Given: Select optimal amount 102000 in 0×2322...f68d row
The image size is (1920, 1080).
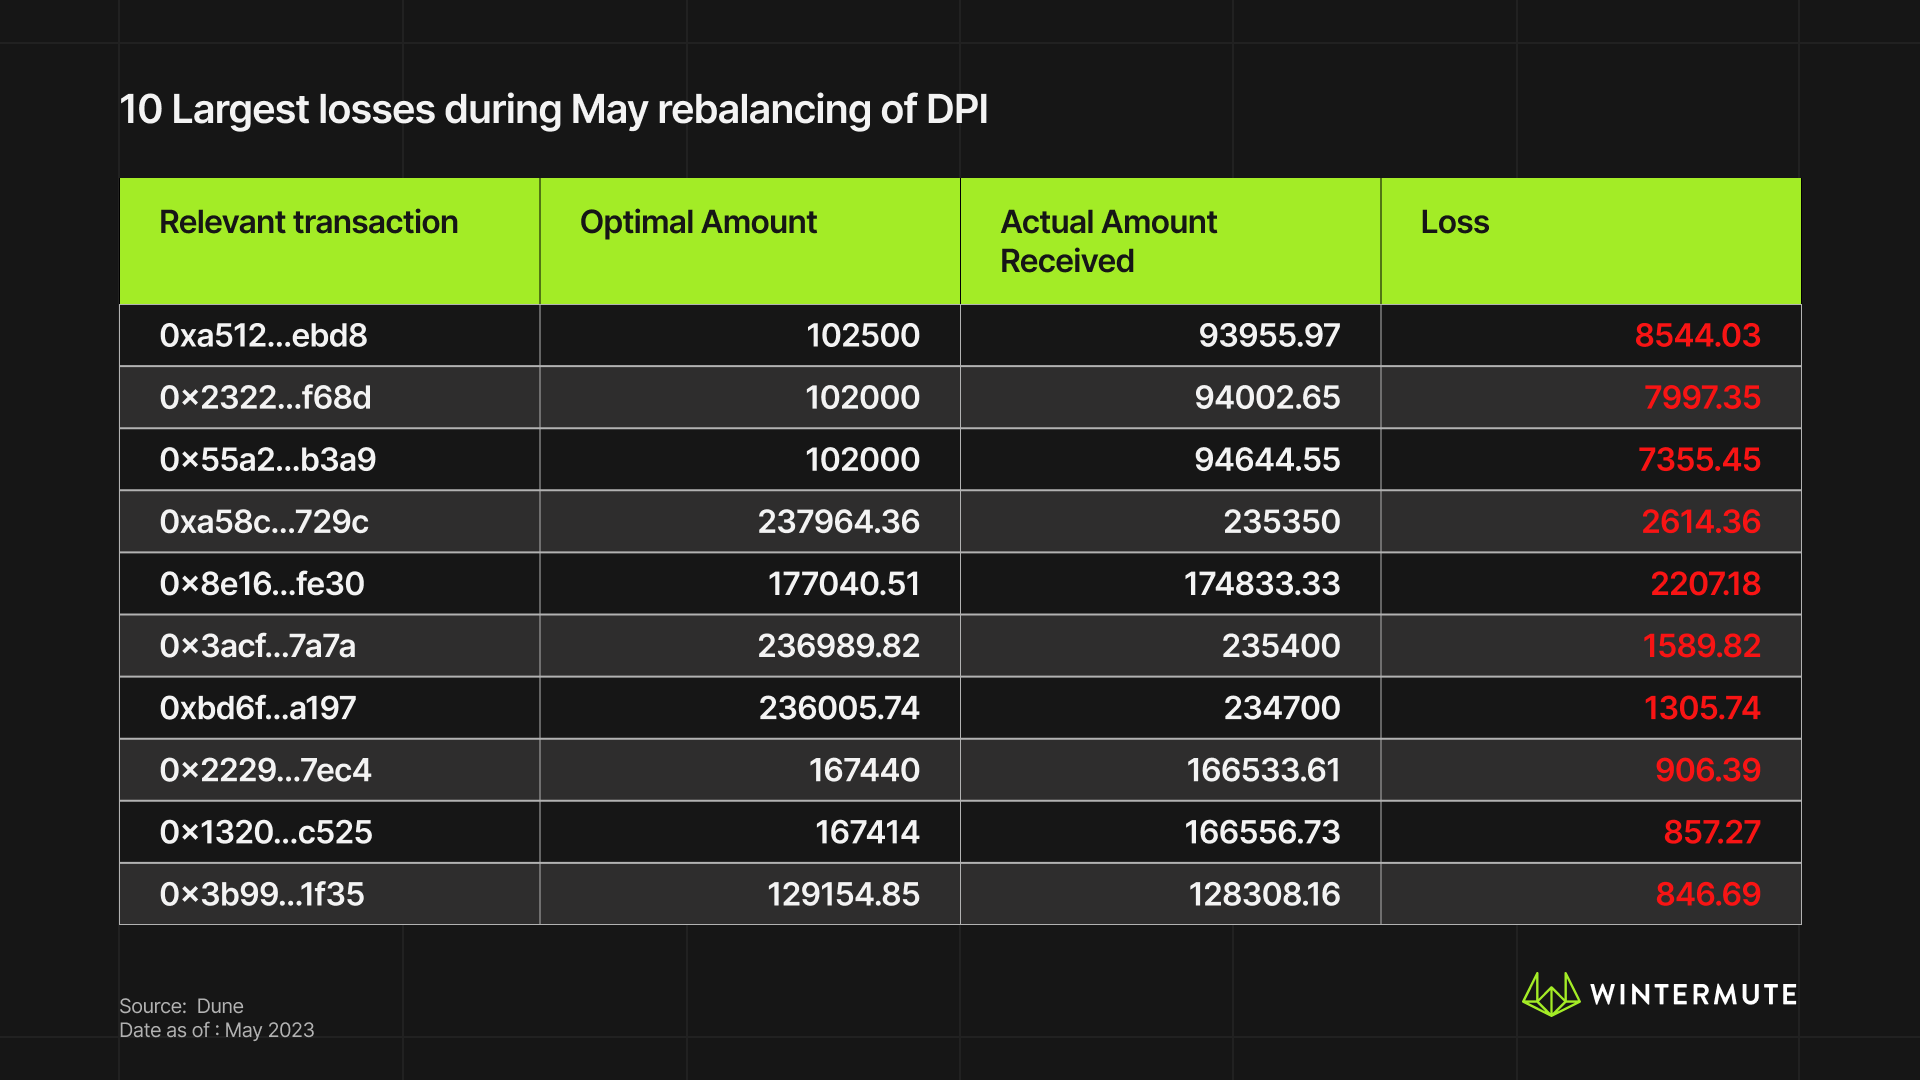Looking at the screenshot, I should coord(862,397).
